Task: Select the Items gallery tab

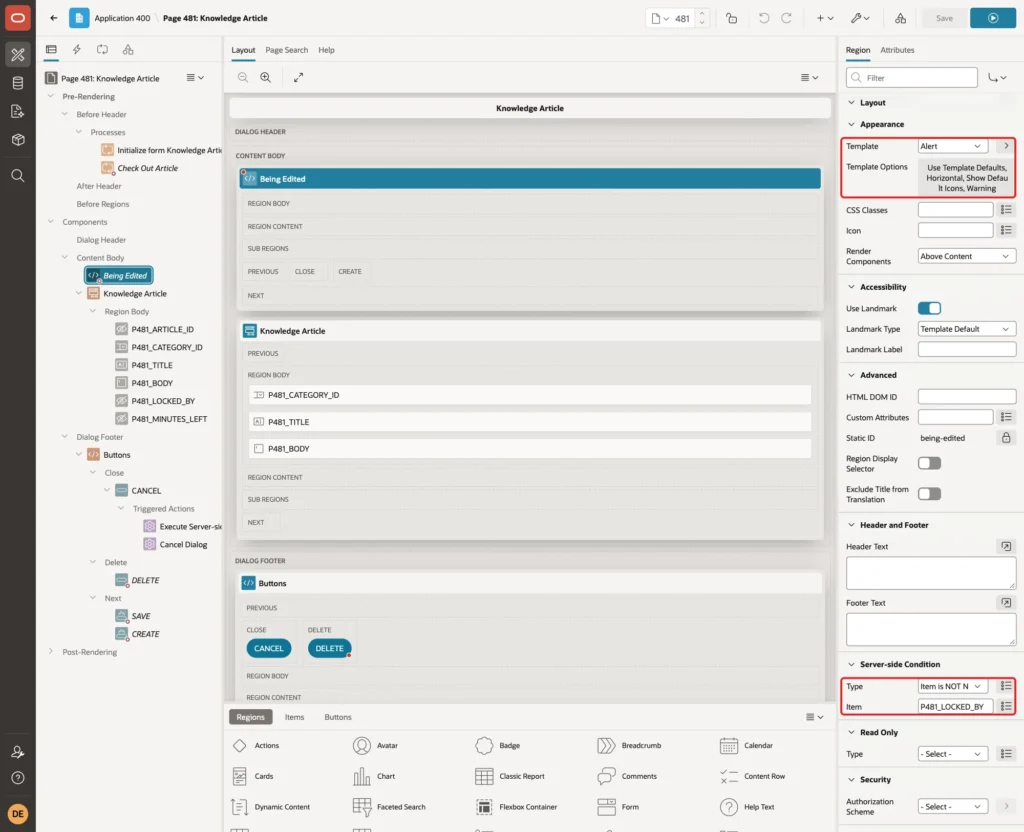Action: pos(294,717)
